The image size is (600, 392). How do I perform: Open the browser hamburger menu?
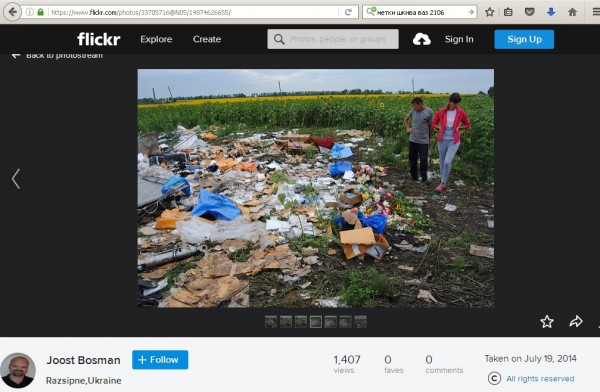[596, 12]
